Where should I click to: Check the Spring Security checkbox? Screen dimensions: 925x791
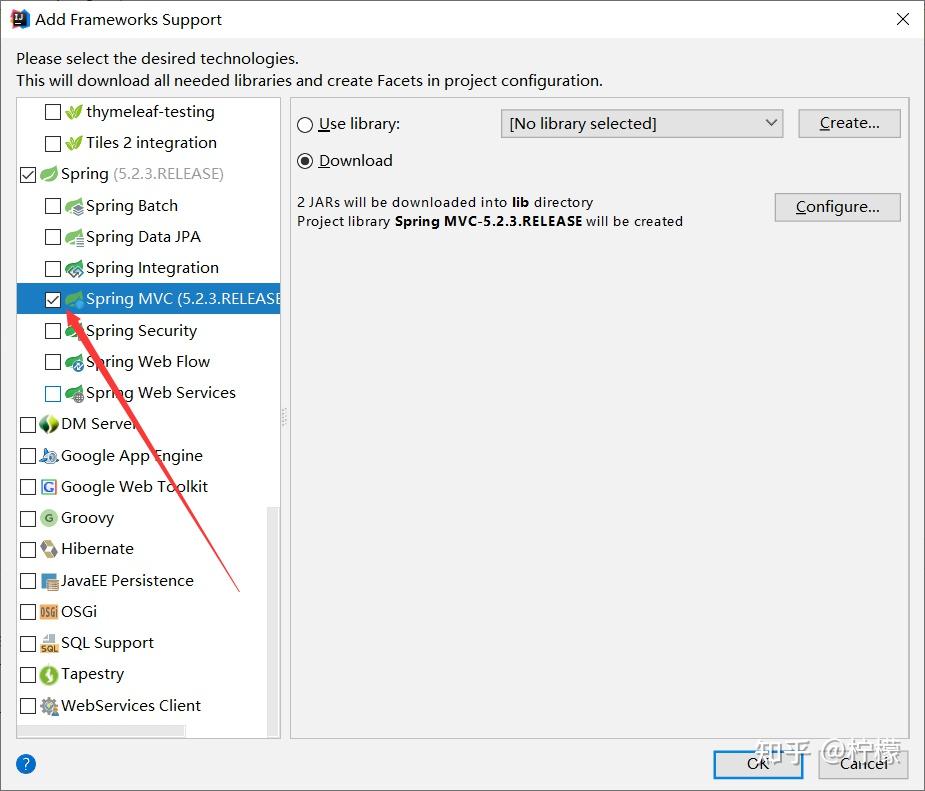(x=53, y=331)
